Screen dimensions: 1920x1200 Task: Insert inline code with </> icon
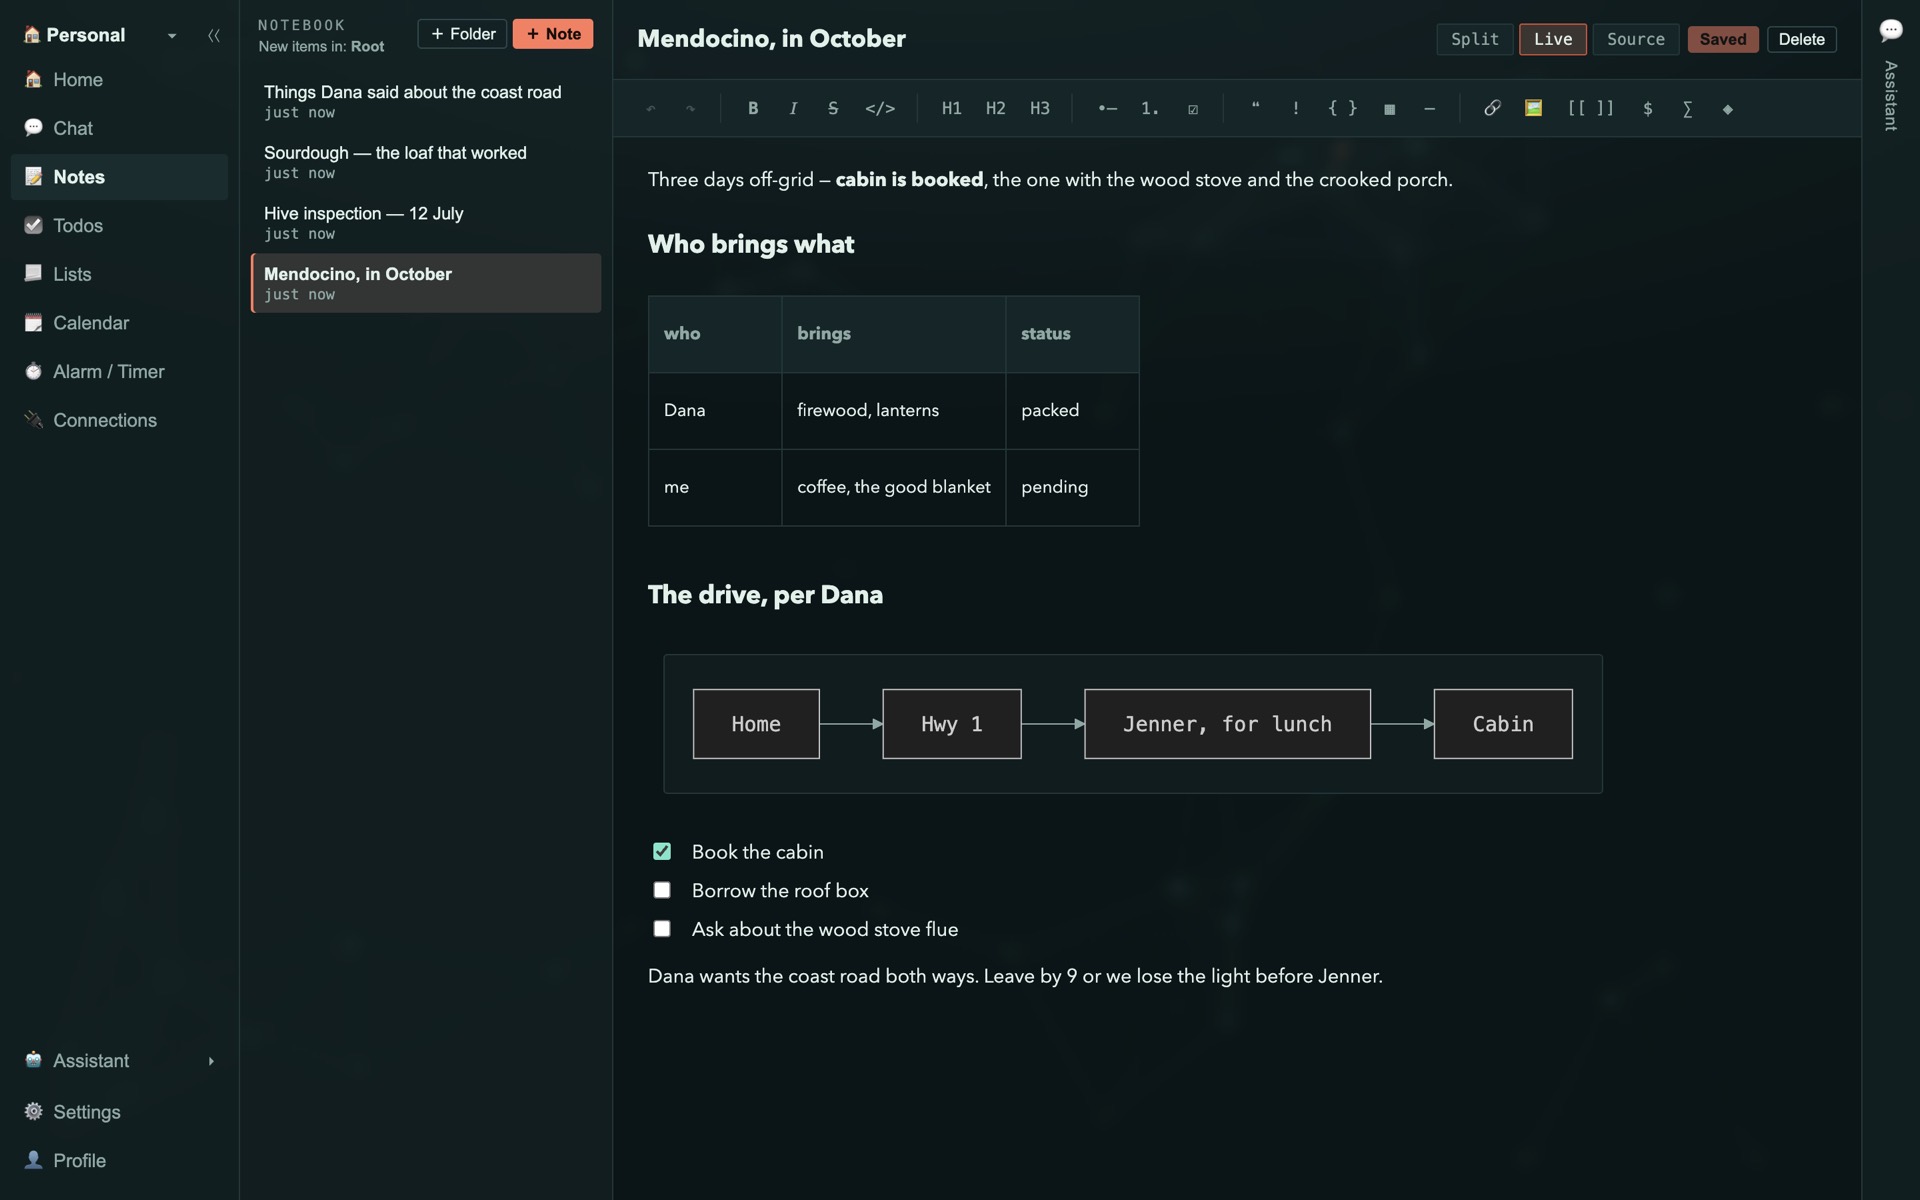pyautogui.click(x=880, y=108)
